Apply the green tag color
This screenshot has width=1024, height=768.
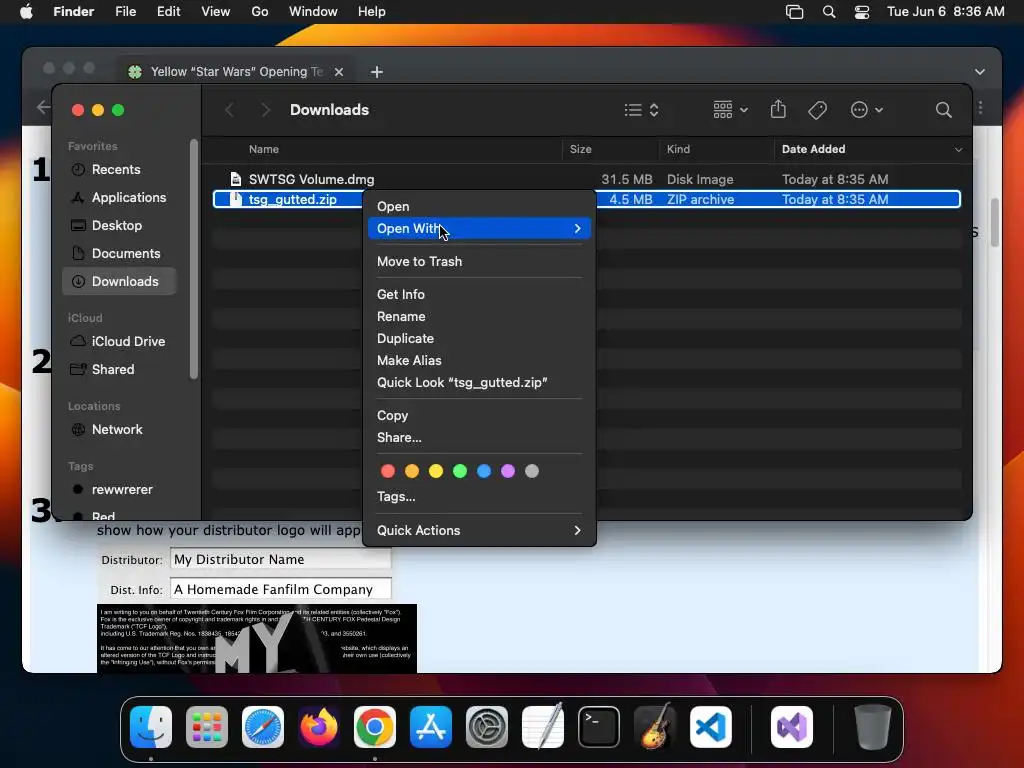pyautogui.click(x=460, y=472)
